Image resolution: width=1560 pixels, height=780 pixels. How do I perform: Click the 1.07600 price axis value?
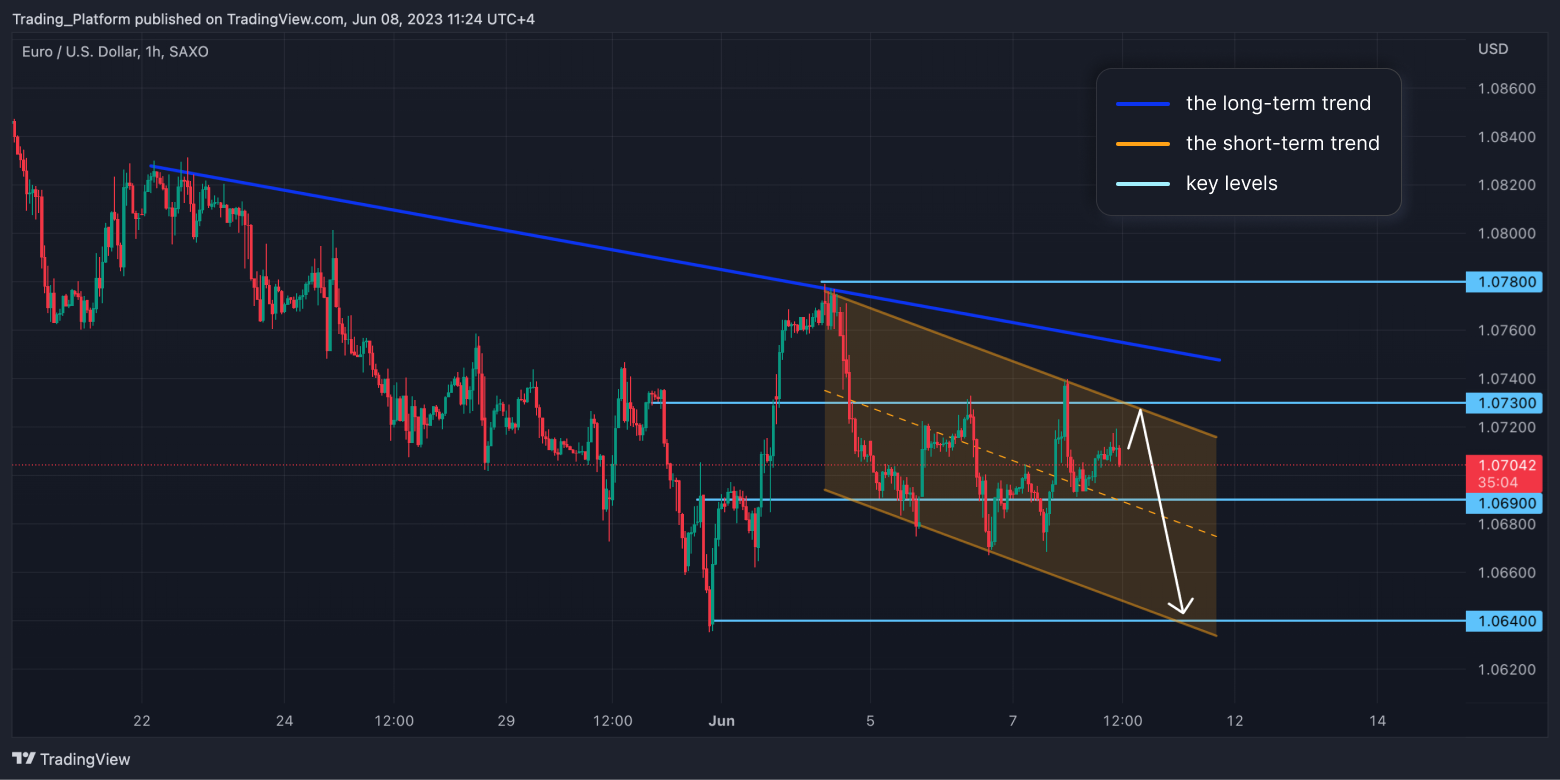point(1507,331)
